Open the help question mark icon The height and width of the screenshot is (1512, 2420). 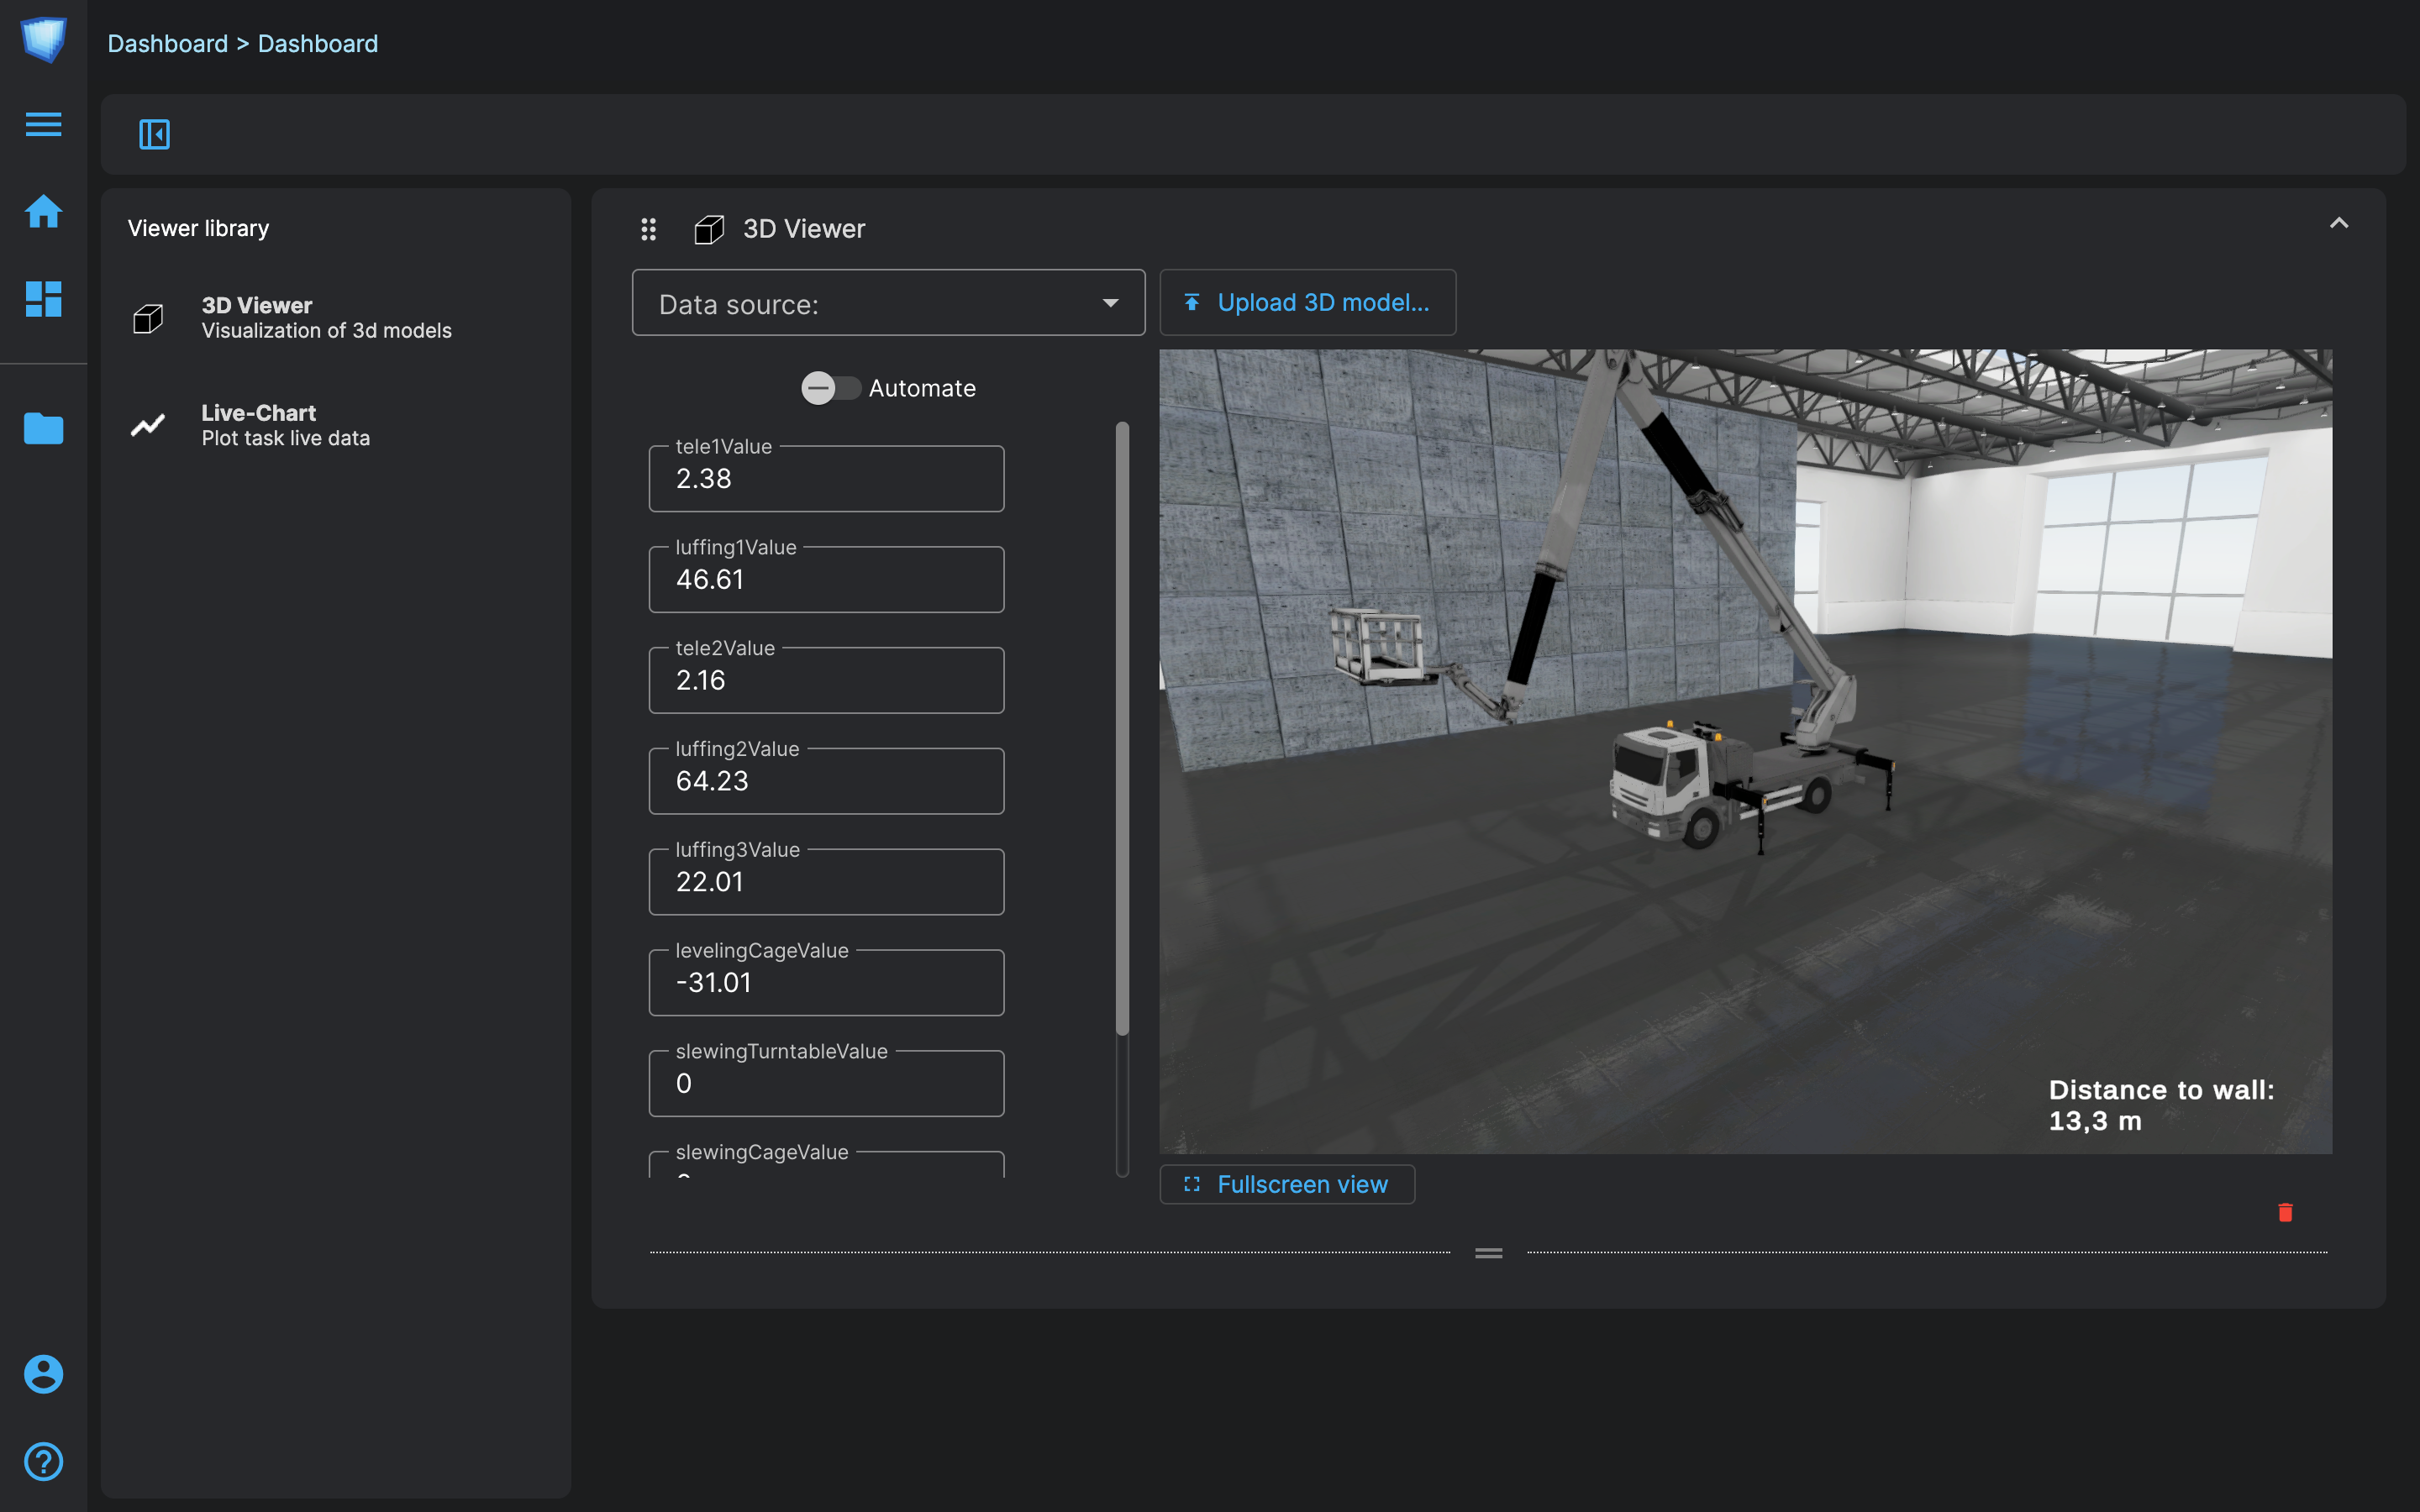pos(43,1461)
